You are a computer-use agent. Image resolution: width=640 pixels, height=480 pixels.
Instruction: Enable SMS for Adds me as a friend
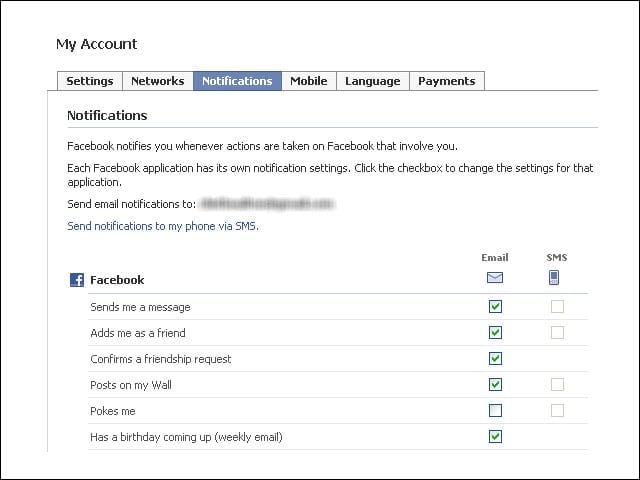(558, 333)
